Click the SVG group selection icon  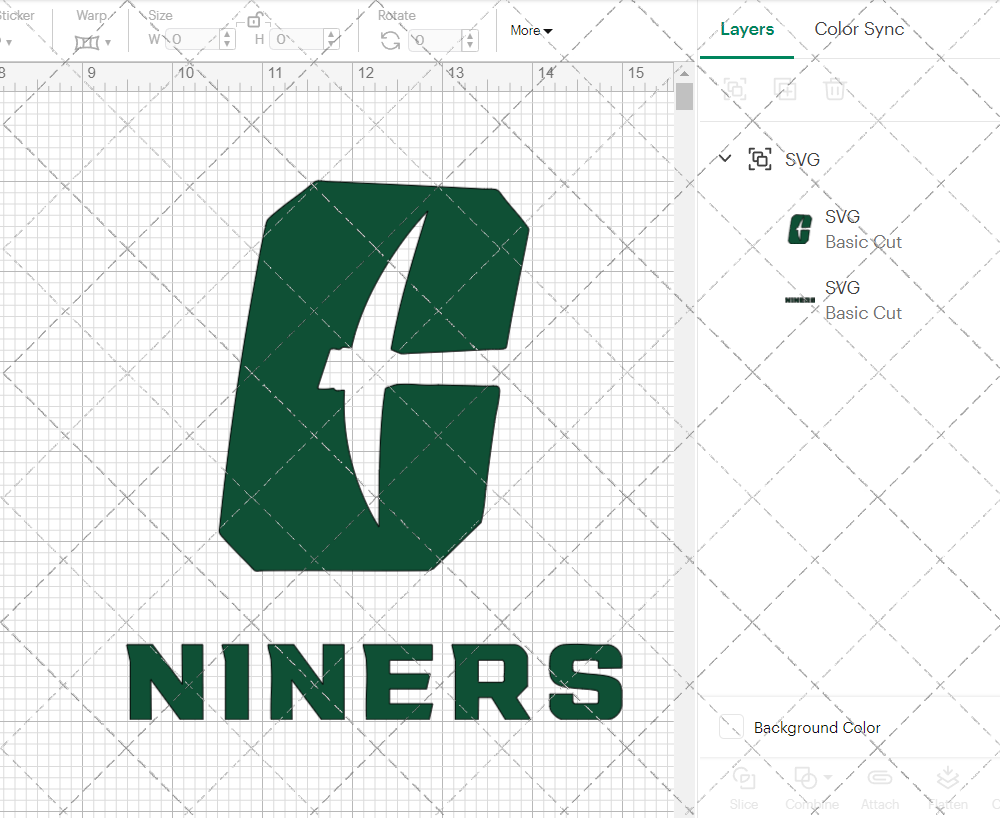point(759,158)
